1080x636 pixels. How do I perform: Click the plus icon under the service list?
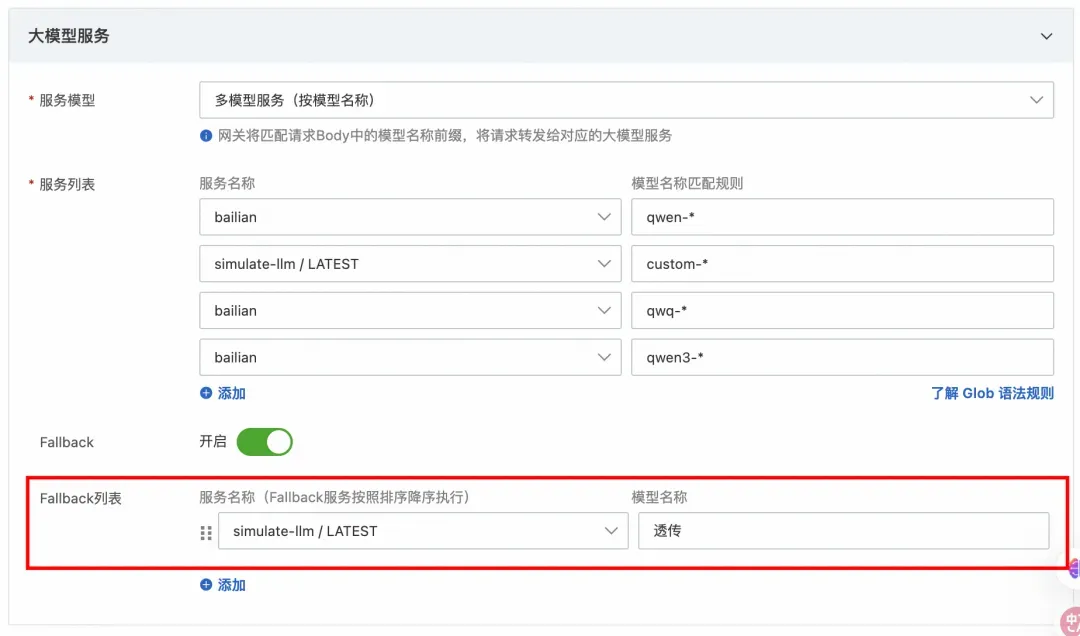click(x=206, y=393)
